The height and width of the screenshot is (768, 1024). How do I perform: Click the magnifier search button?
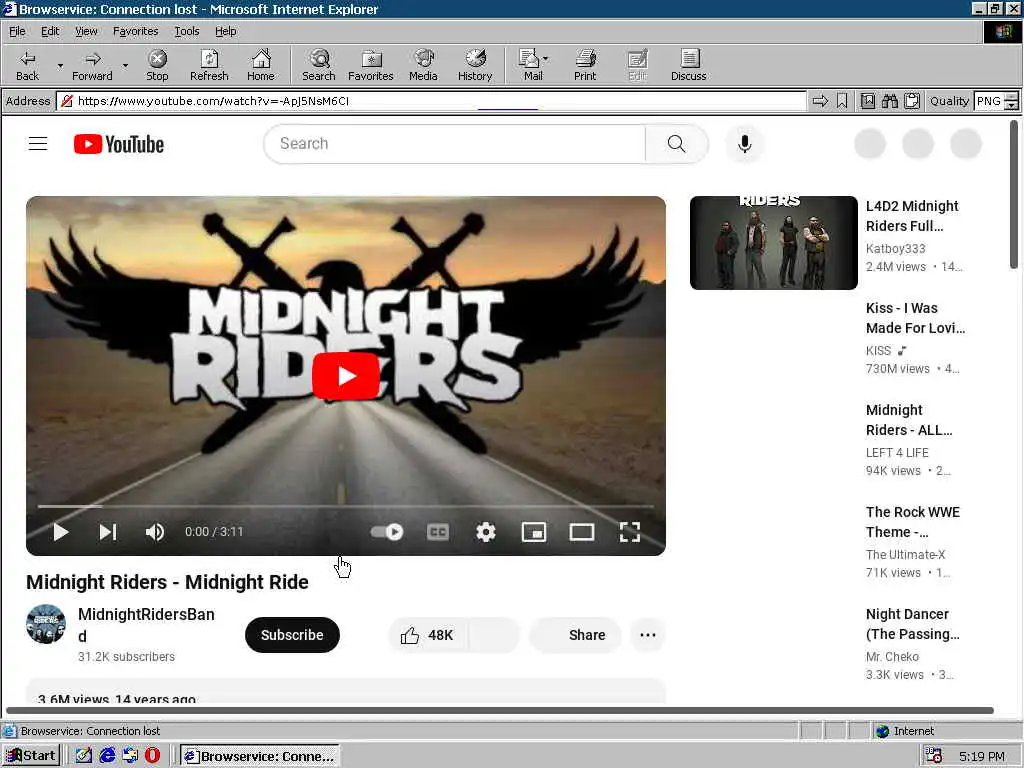(x=677, y=144)
